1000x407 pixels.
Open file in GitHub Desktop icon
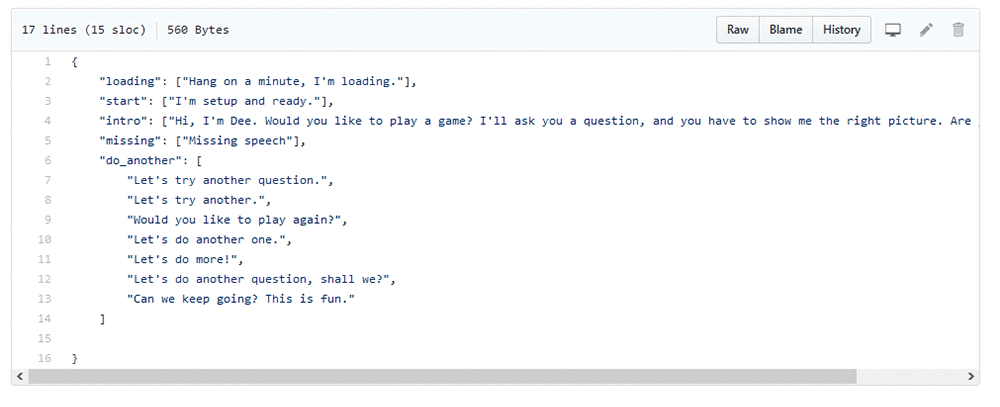pyautogui.click(x=892, y=30)
